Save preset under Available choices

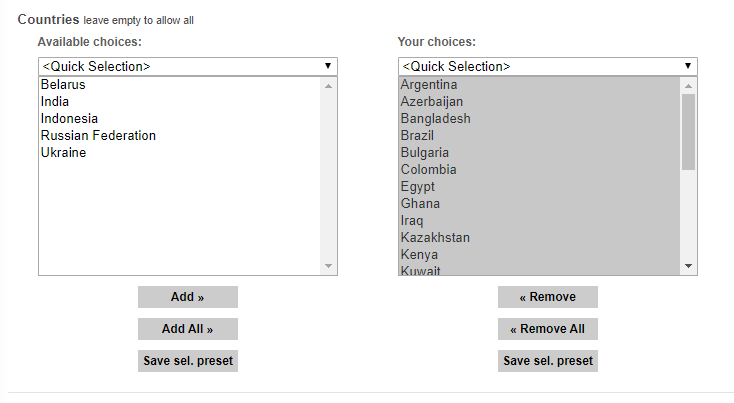(187, 361)
